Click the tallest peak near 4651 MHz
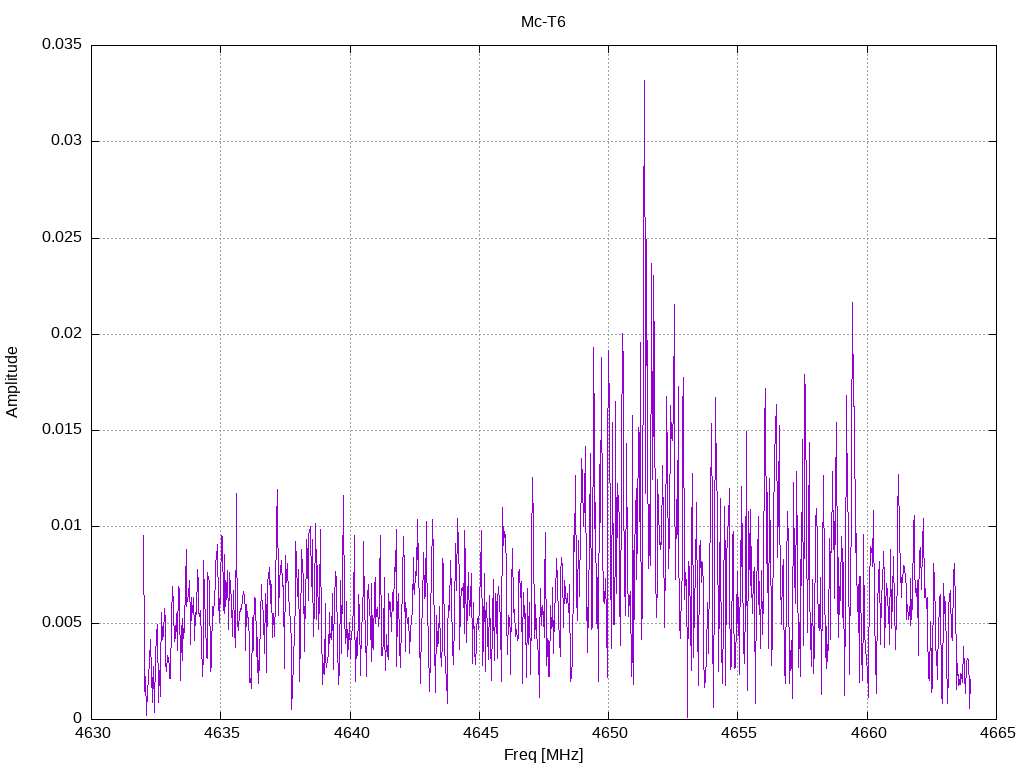 click(x=644, y=83)
